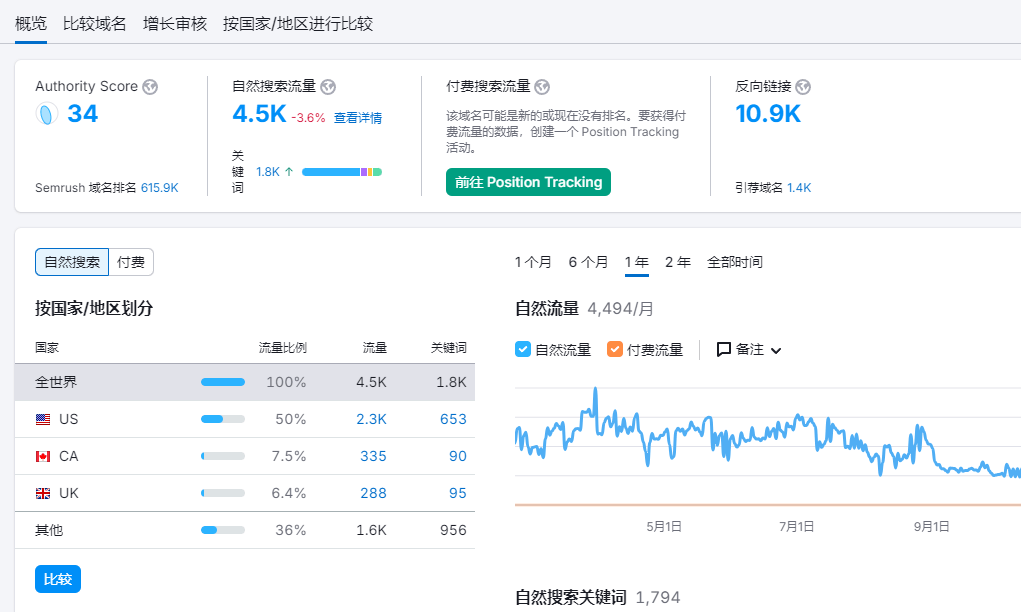Click the 其他 traffic value 1.6K
This screenshot has width=1021, height=612.
(x=371, y=531)
